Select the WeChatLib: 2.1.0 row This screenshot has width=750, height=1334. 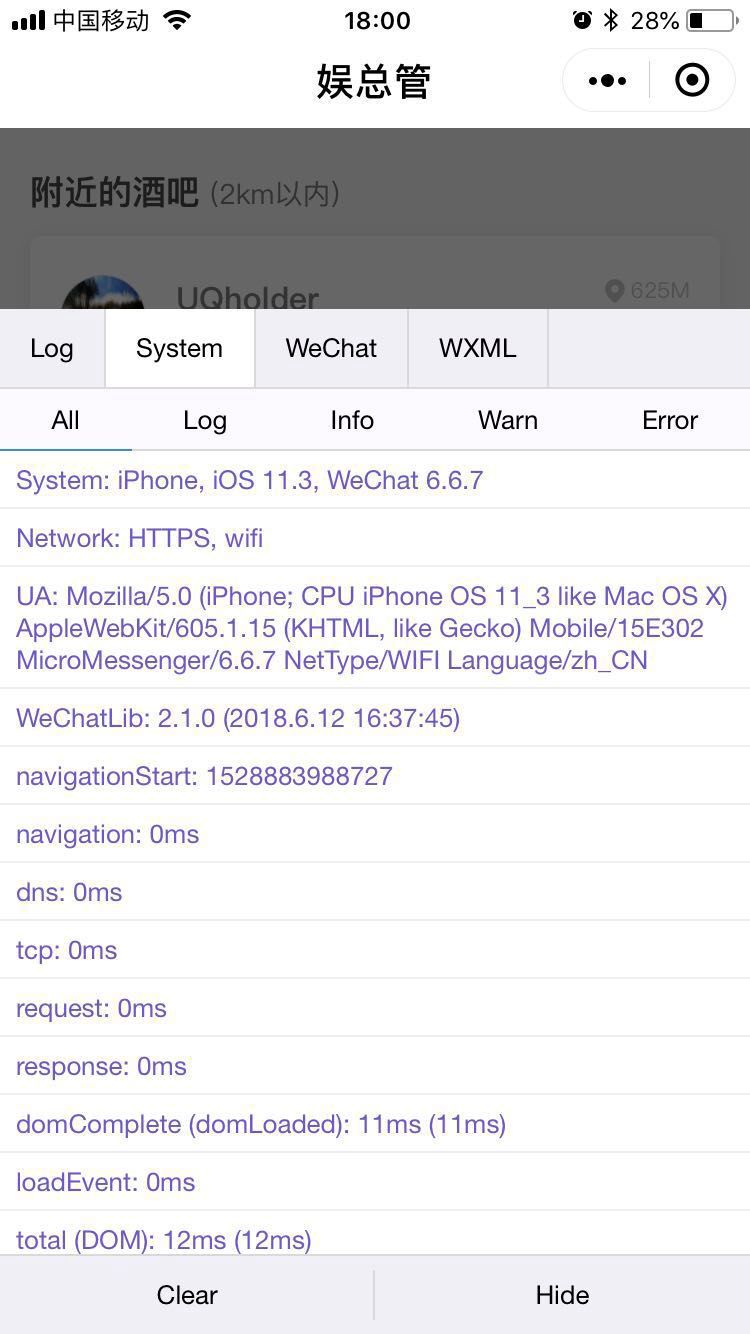coord(375,718)
